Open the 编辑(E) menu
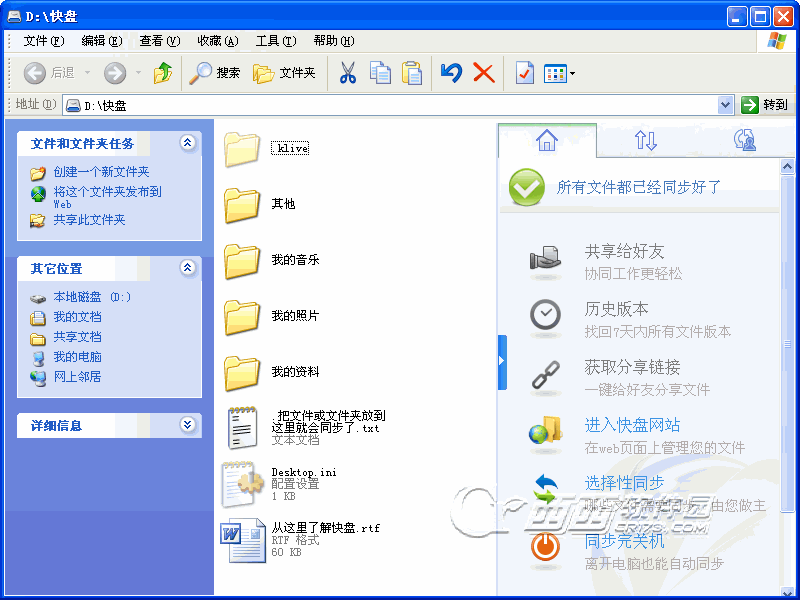Screen dimensions: 800x600 click(x=102, y=41)
